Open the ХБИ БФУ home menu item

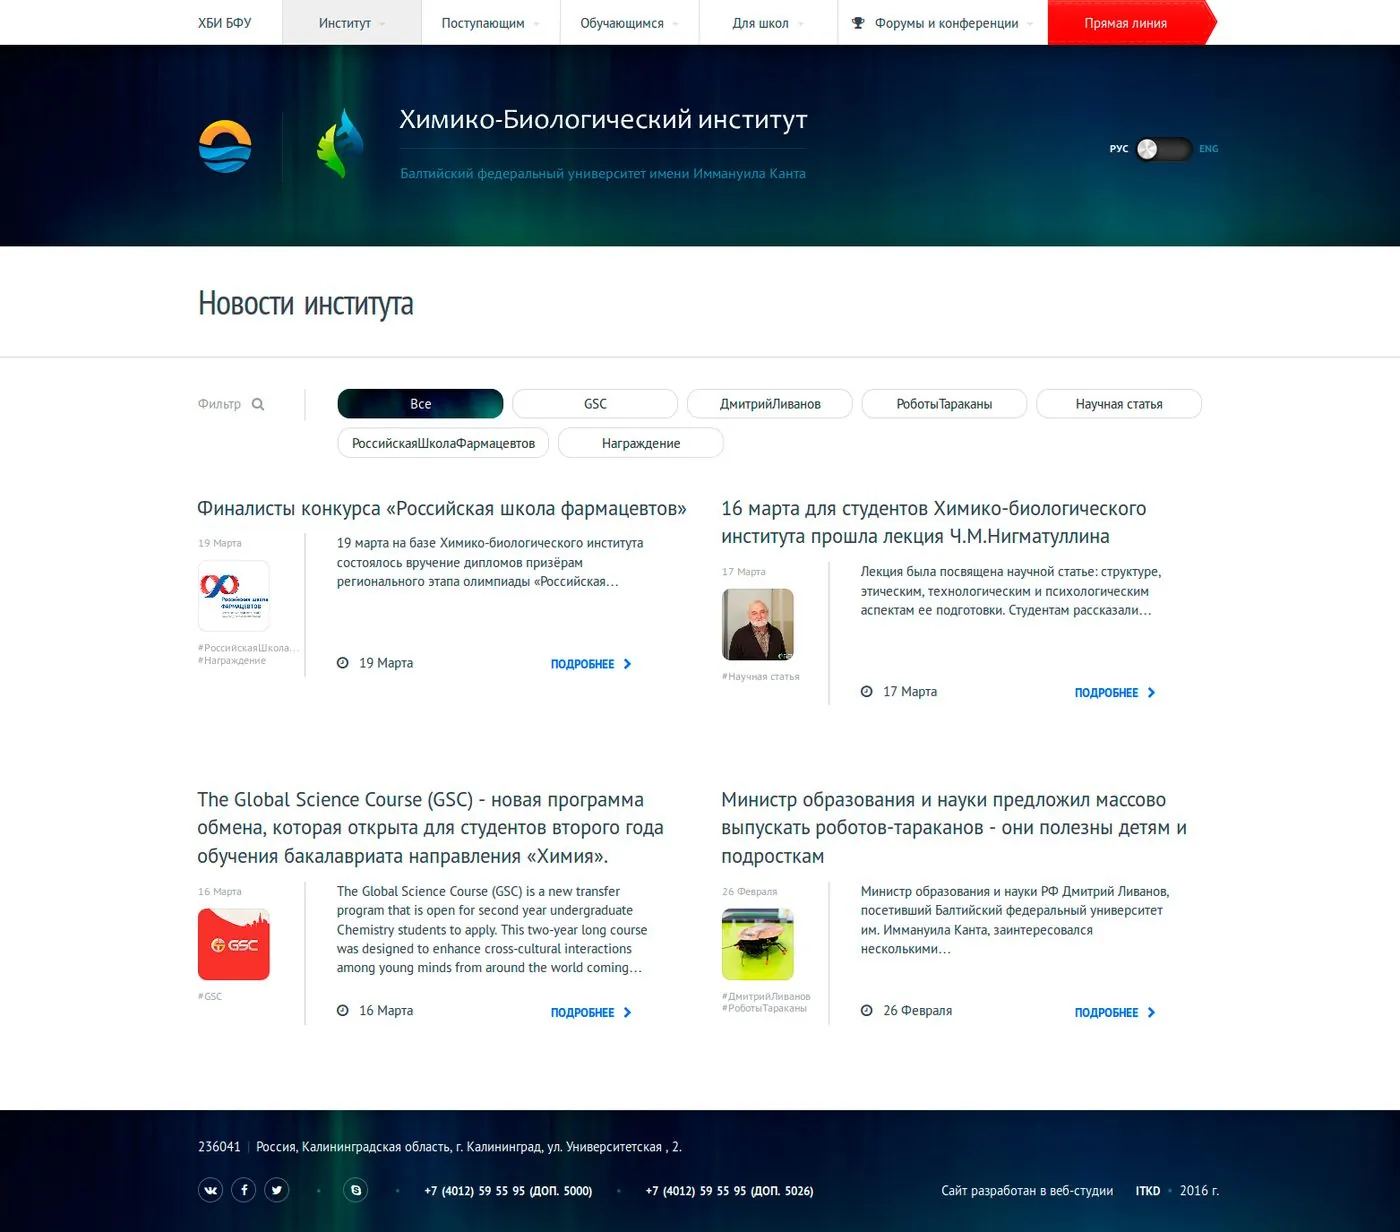(225, 23)
